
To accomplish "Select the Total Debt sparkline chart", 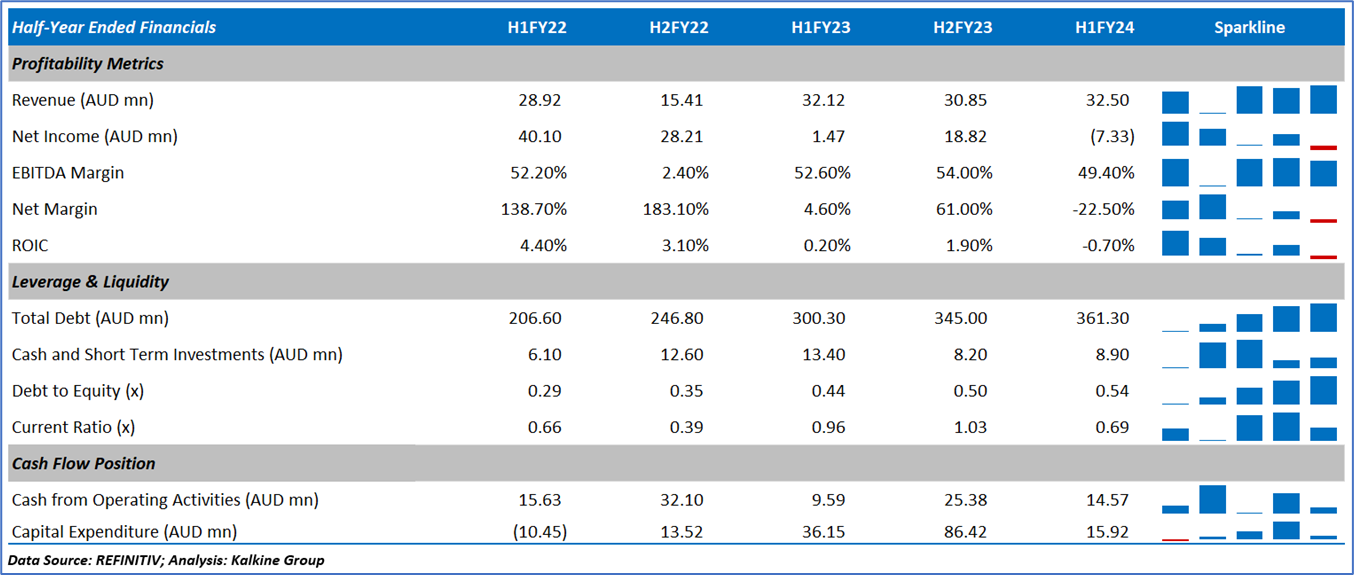I will pos(1249,318).
